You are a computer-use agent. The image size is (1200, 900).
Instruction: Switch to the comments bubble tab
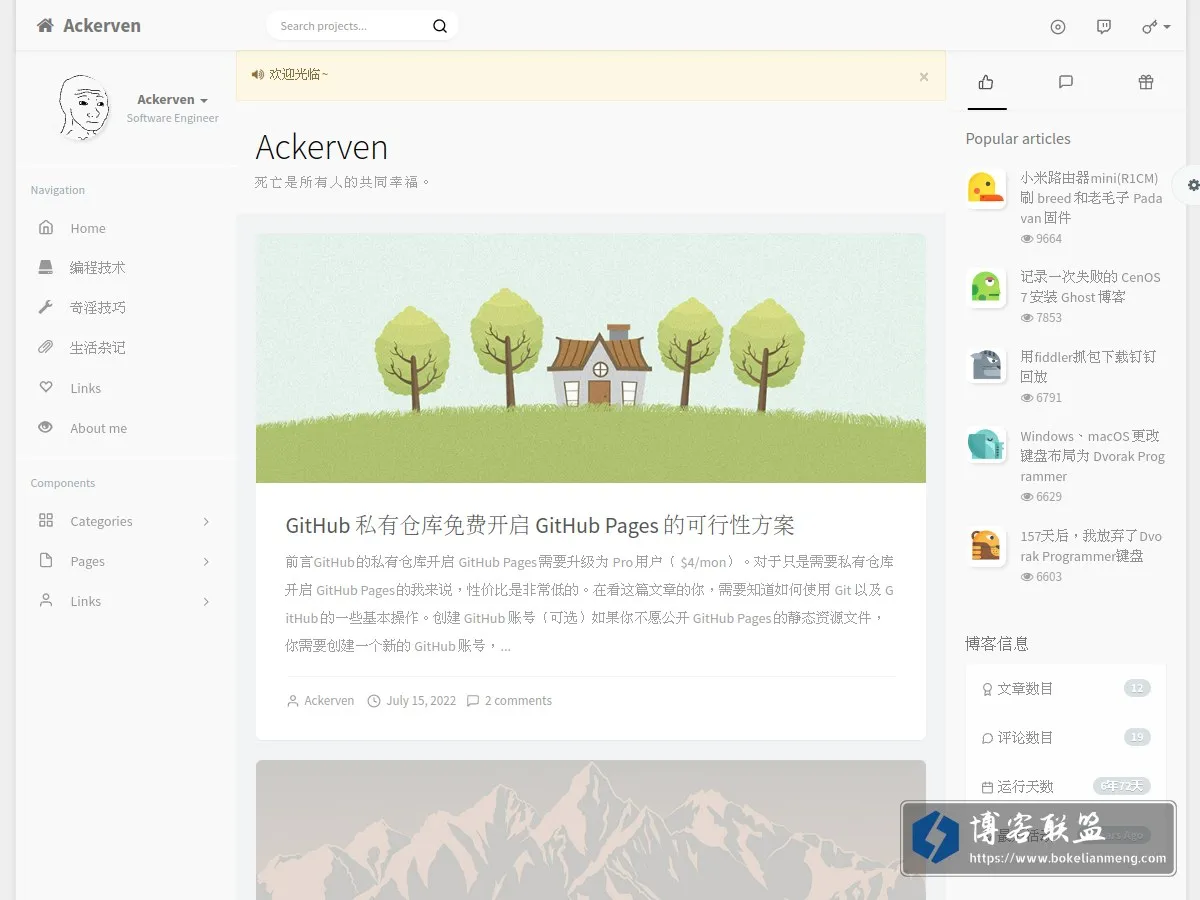click(x=1066, y=82)
